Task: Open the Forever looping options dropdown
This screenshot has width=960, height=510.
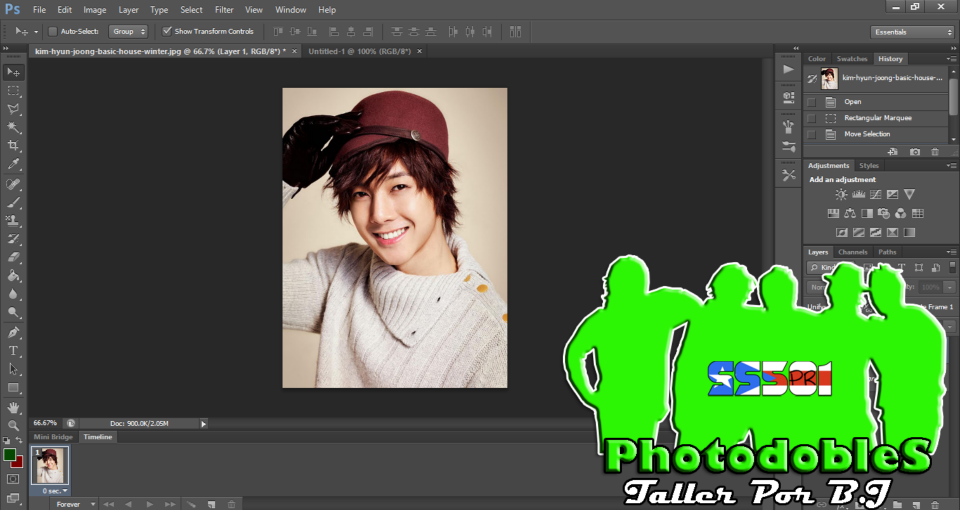Action: click(75, 504)
